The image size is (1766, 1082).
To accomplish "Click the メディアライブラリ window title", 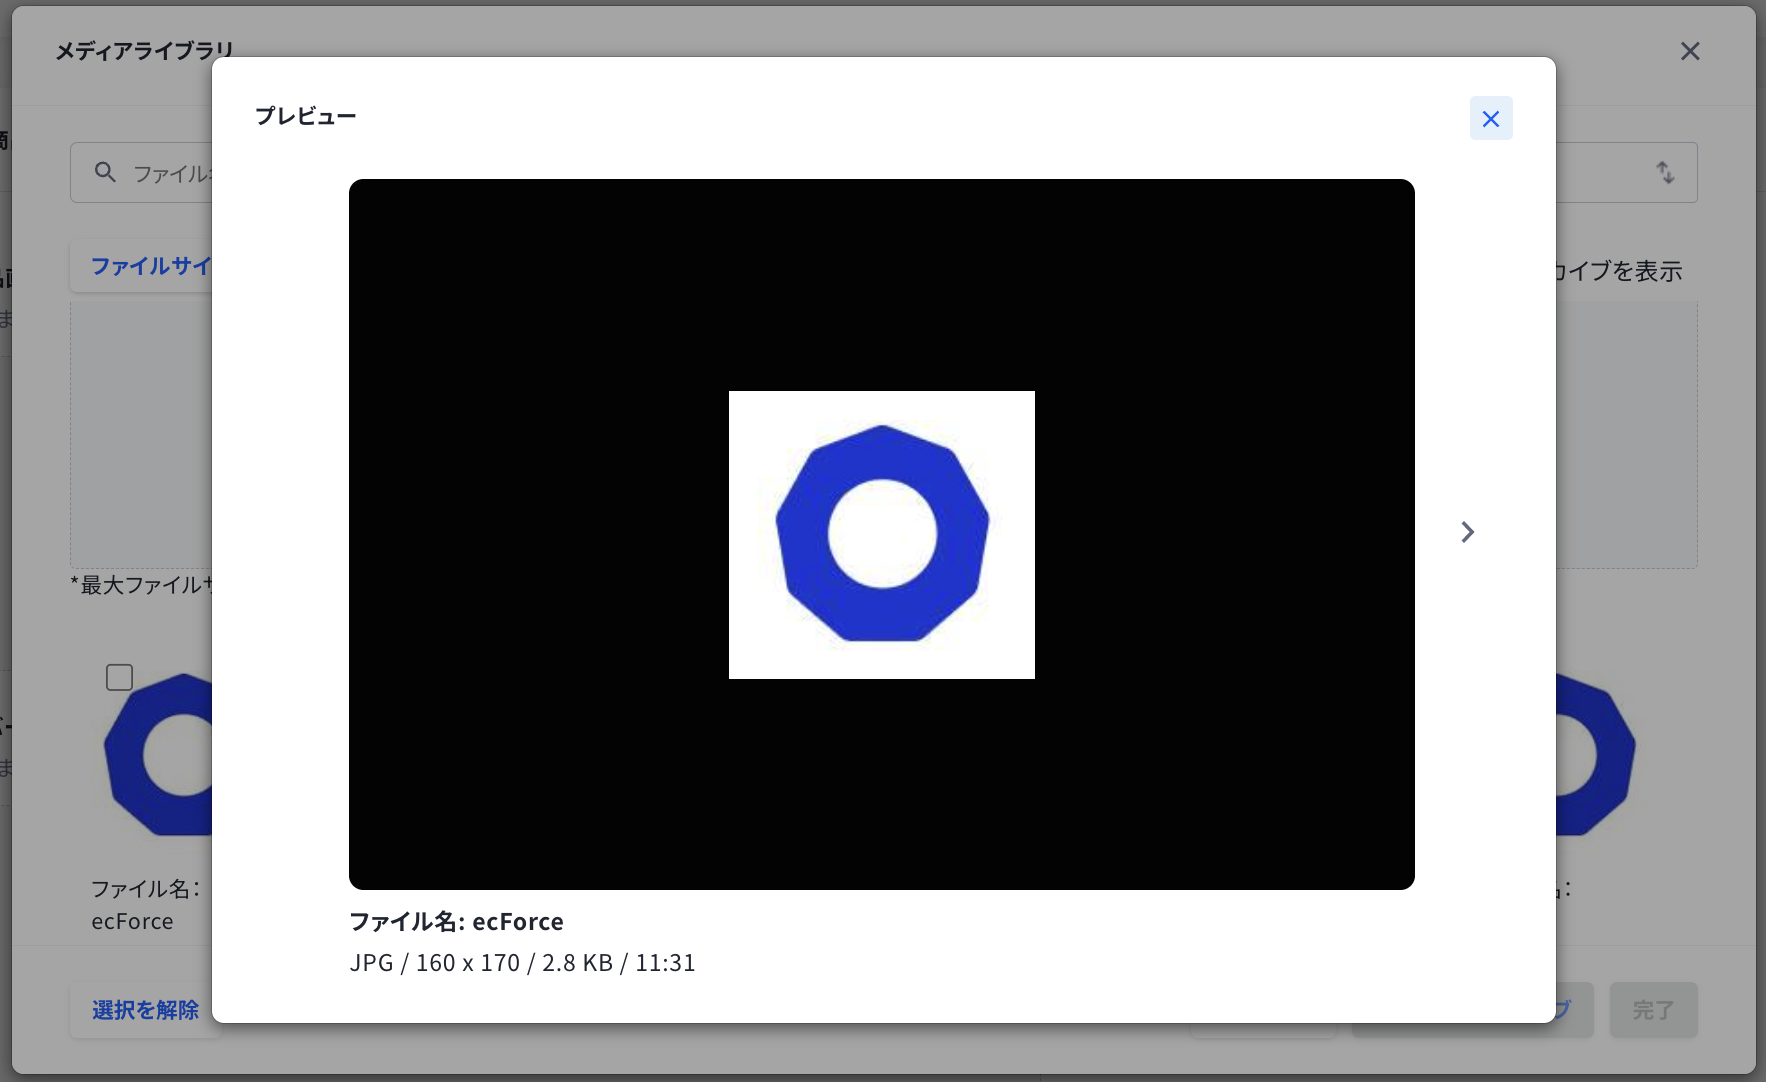I will coord(144,51).
